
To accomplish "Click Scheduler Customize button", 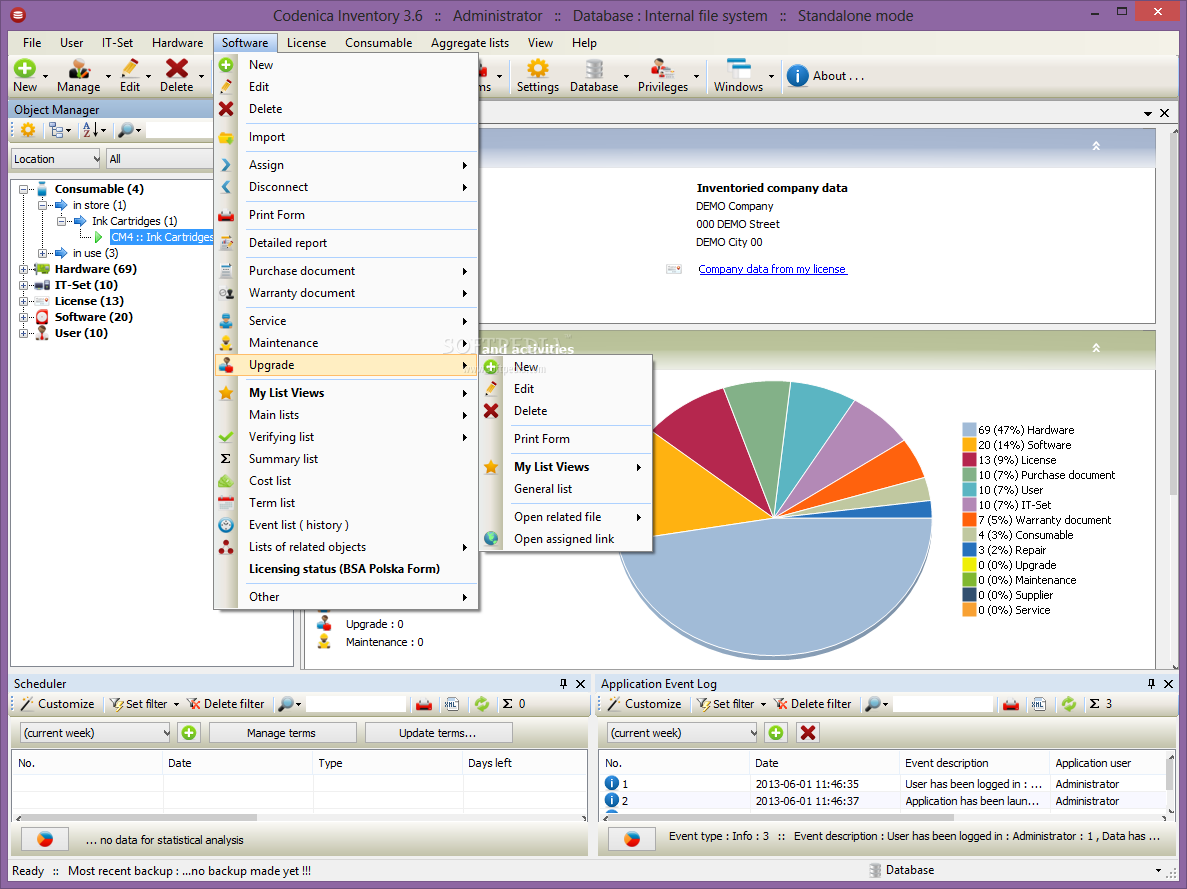I will [58, 704].
